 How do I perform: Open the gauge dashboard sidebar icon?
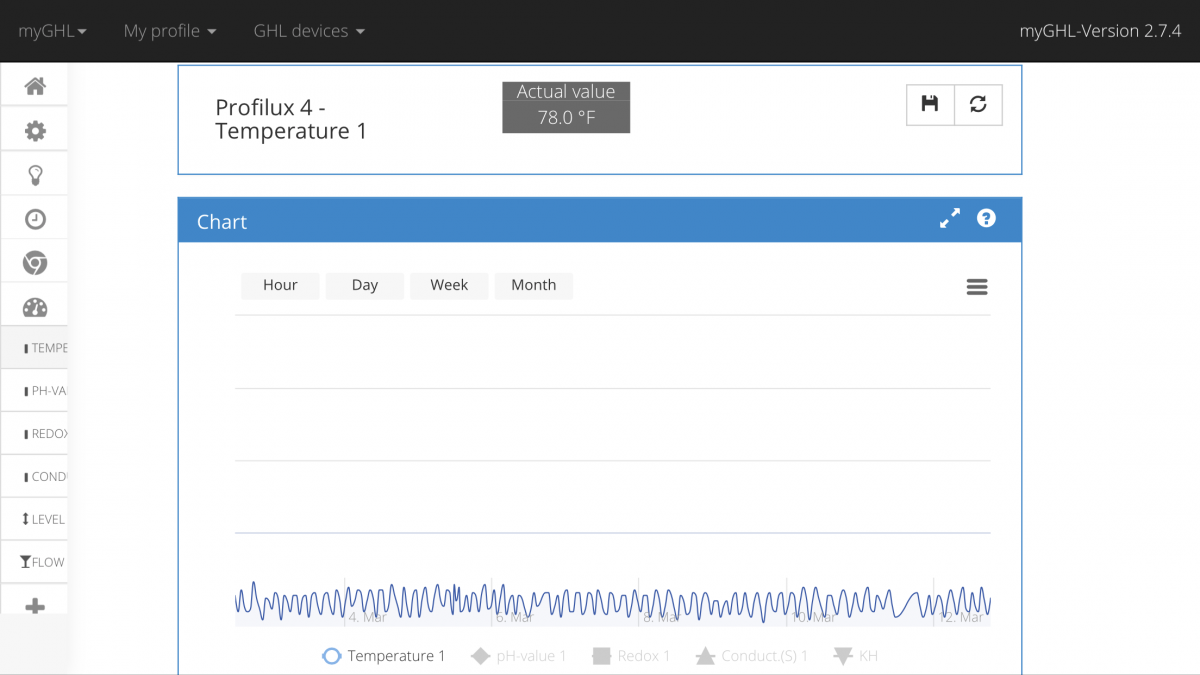click(35, 307)
